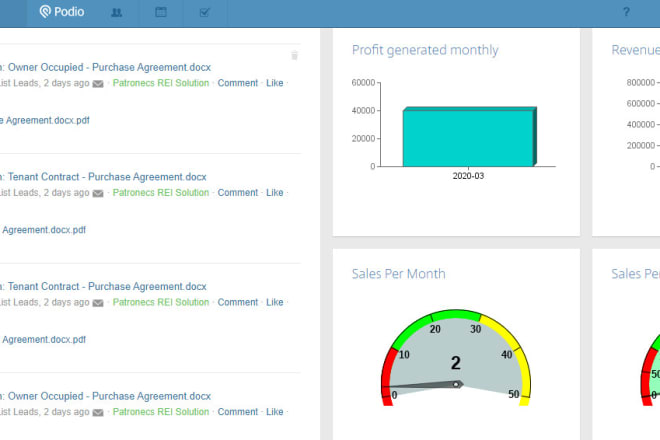The height and width of the screenshot is (440, 660).
Task: Open Patronecs REI Solution on second Tenant Contract post
Action: pyautogui.click(x=161, y=302)
